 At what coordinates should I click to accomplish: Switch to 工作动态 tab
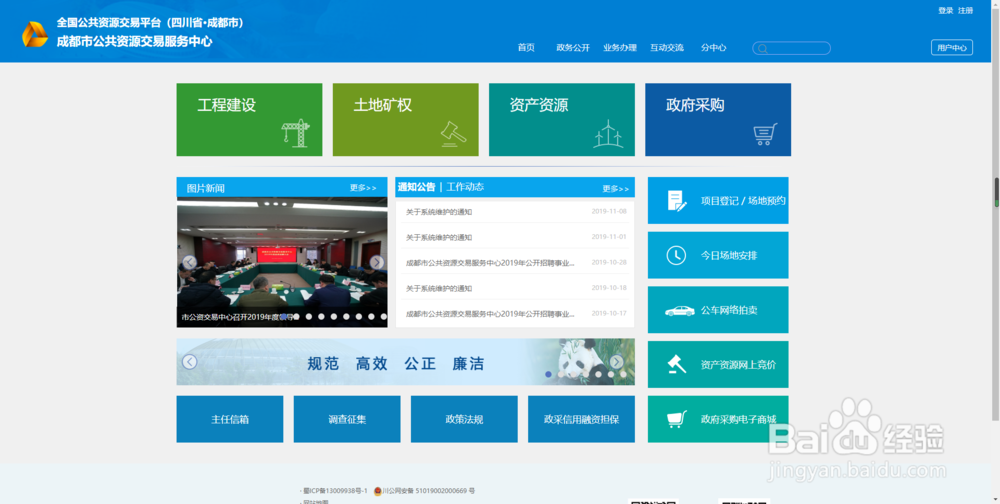tap(465, 187)
